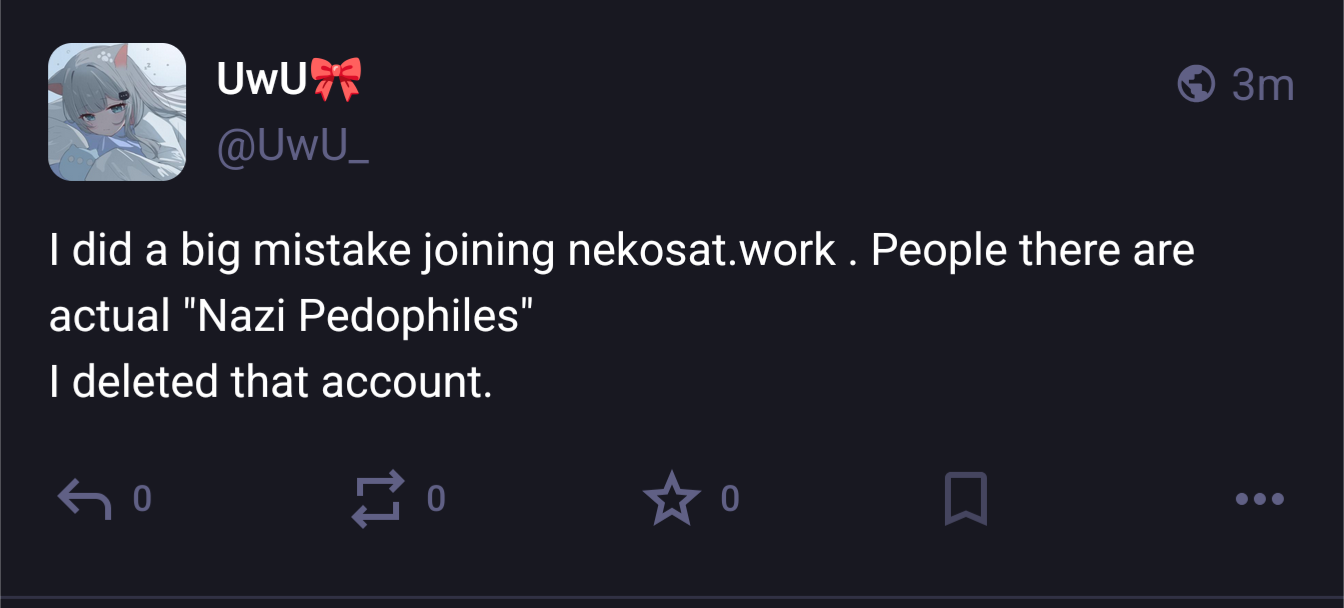The width and height of the screenshot is (1344, 608).
Task: Open profile via UwU display name
Action: pyautogui.click(x=261, y=80)
